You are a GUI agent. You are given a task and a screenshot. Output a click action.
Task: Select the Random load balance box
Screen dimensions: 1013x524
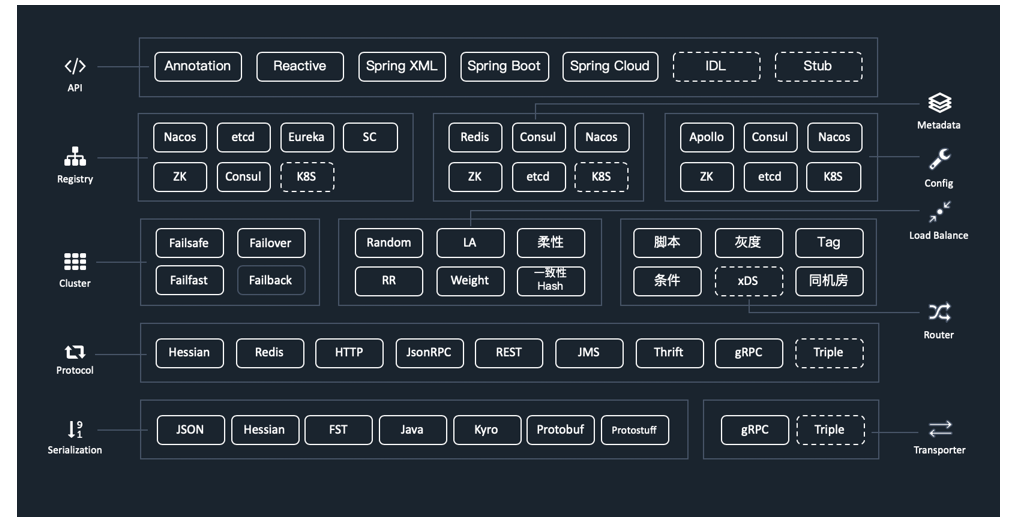click(389, 243)
